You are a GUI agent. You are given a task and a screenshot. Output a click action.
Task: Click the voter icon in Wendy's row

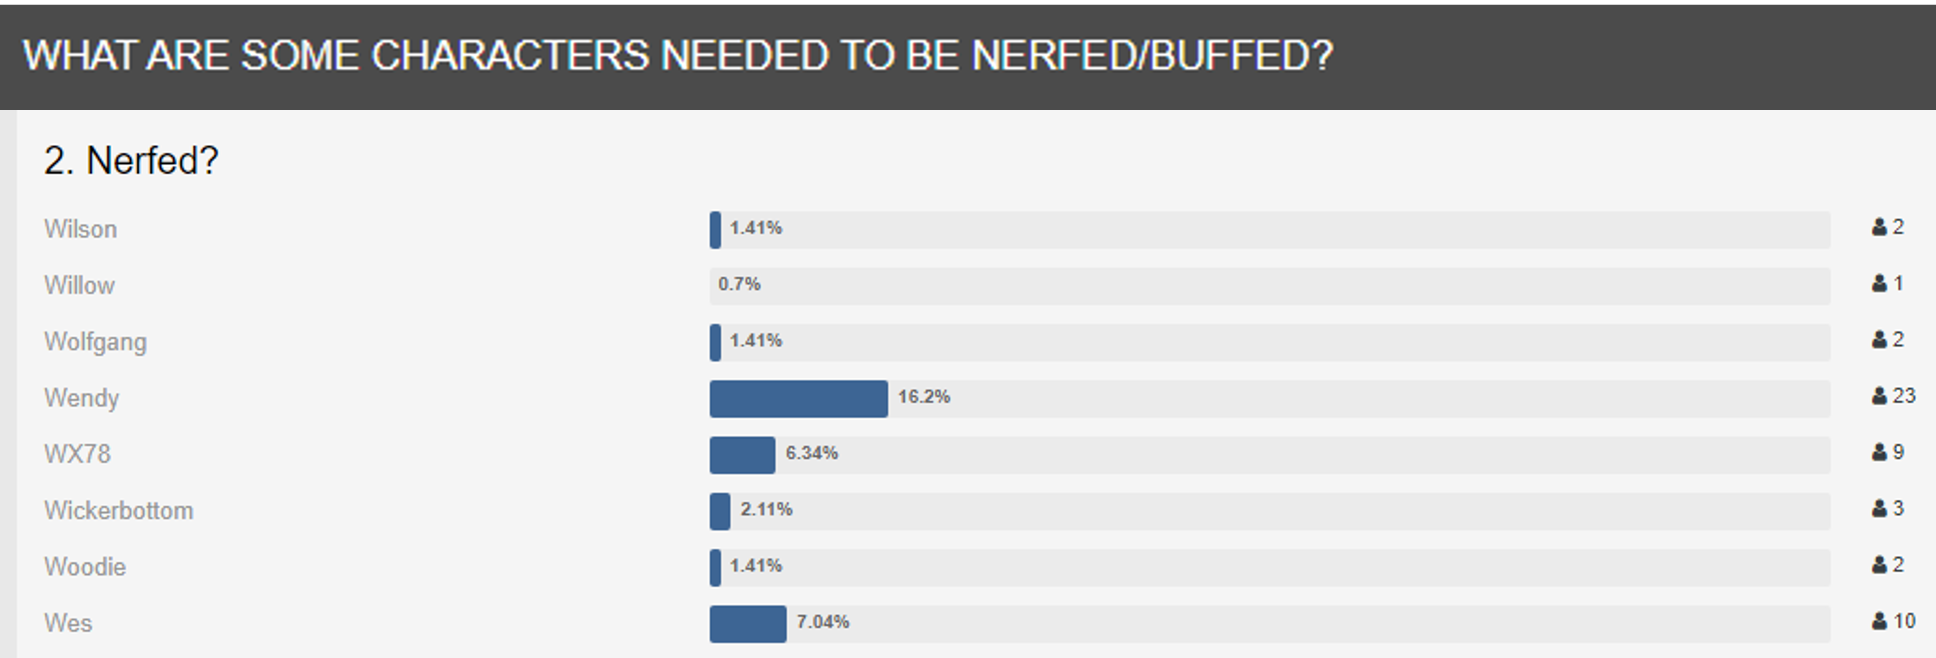[x=1879, y=397]
